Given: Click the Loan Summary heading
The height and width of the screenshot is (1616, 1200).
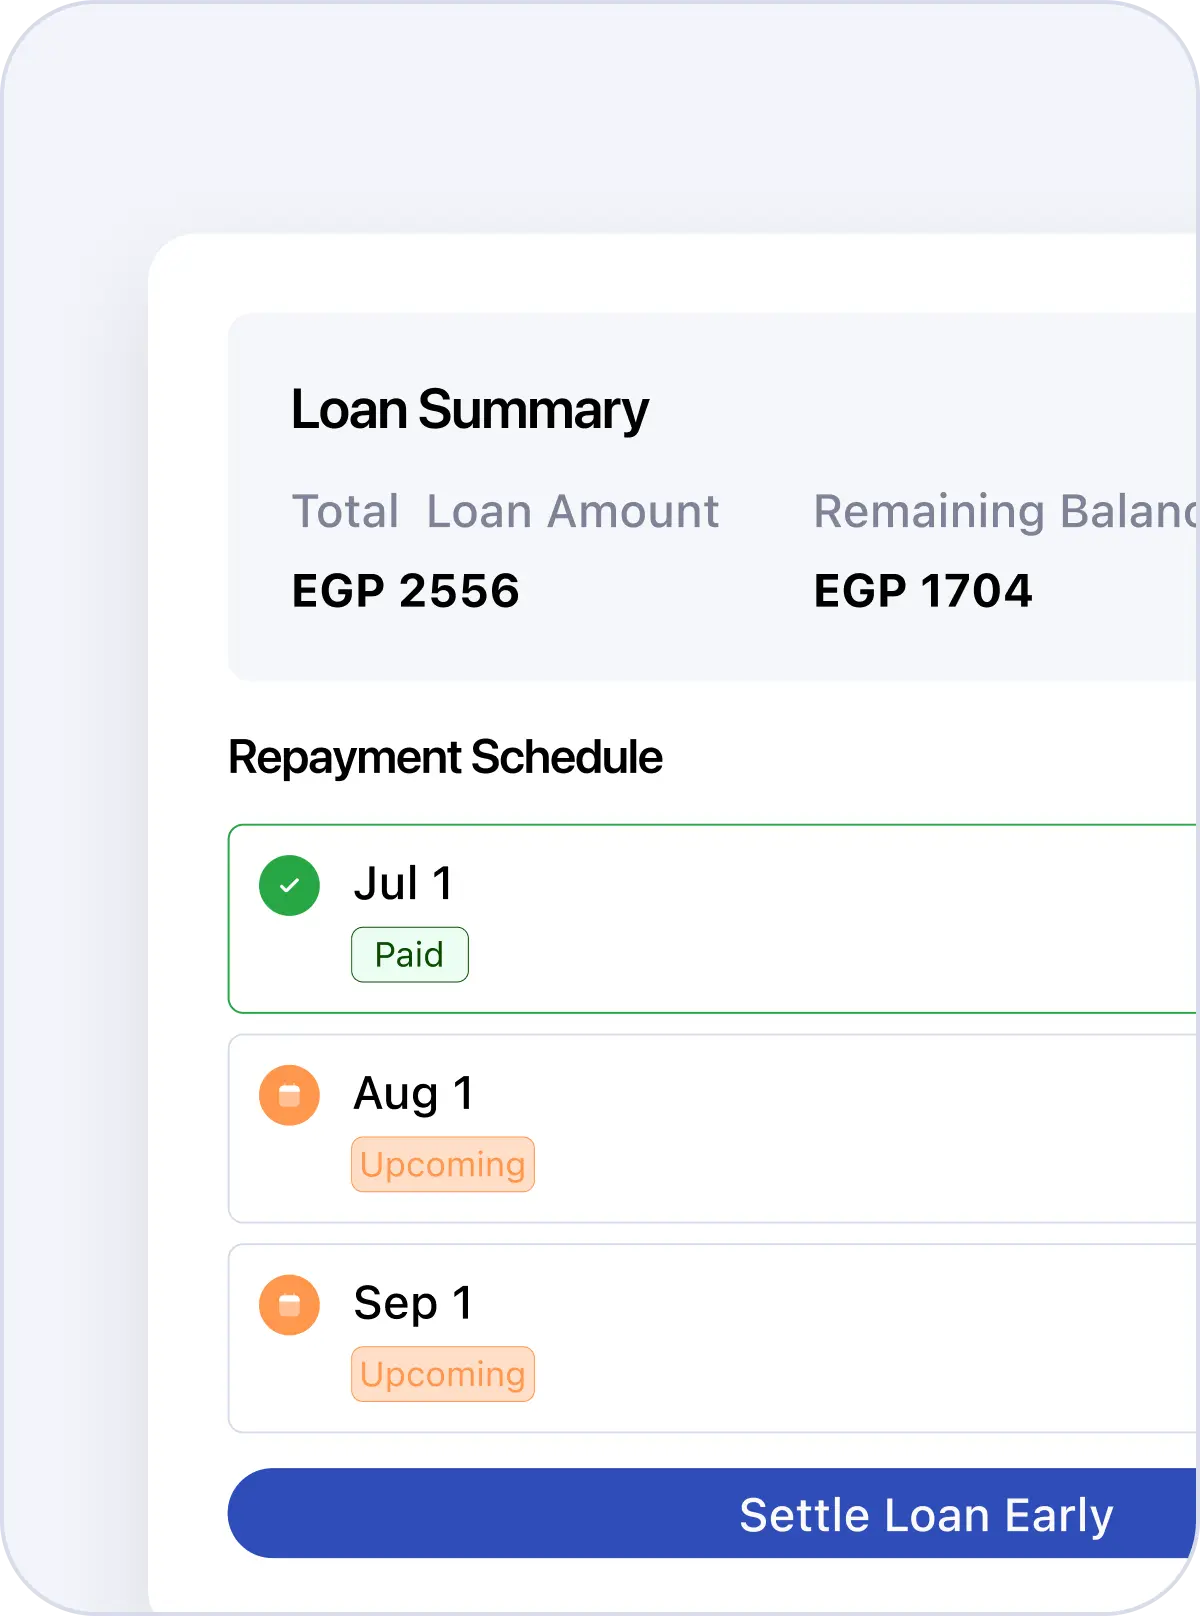Looking at the screenshot, I should tap(469, 410).
